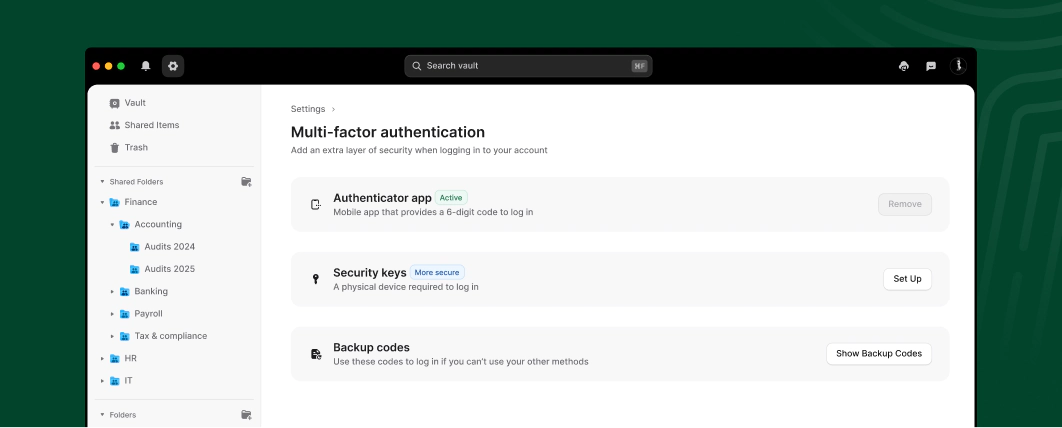Click the Vault safe icon

(114, 103)
